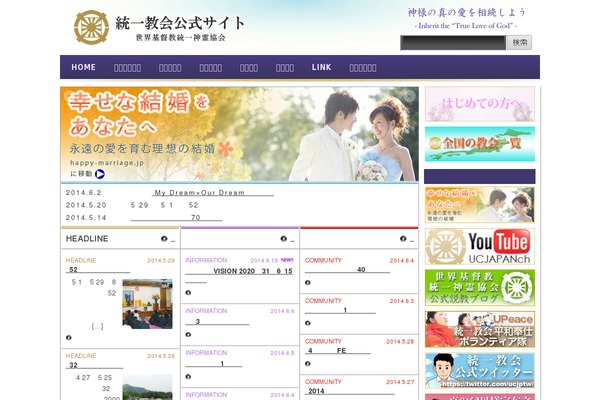Click the arrow icon in the middle column header
The height and width of the screenshot is (400, 600).
284,238
